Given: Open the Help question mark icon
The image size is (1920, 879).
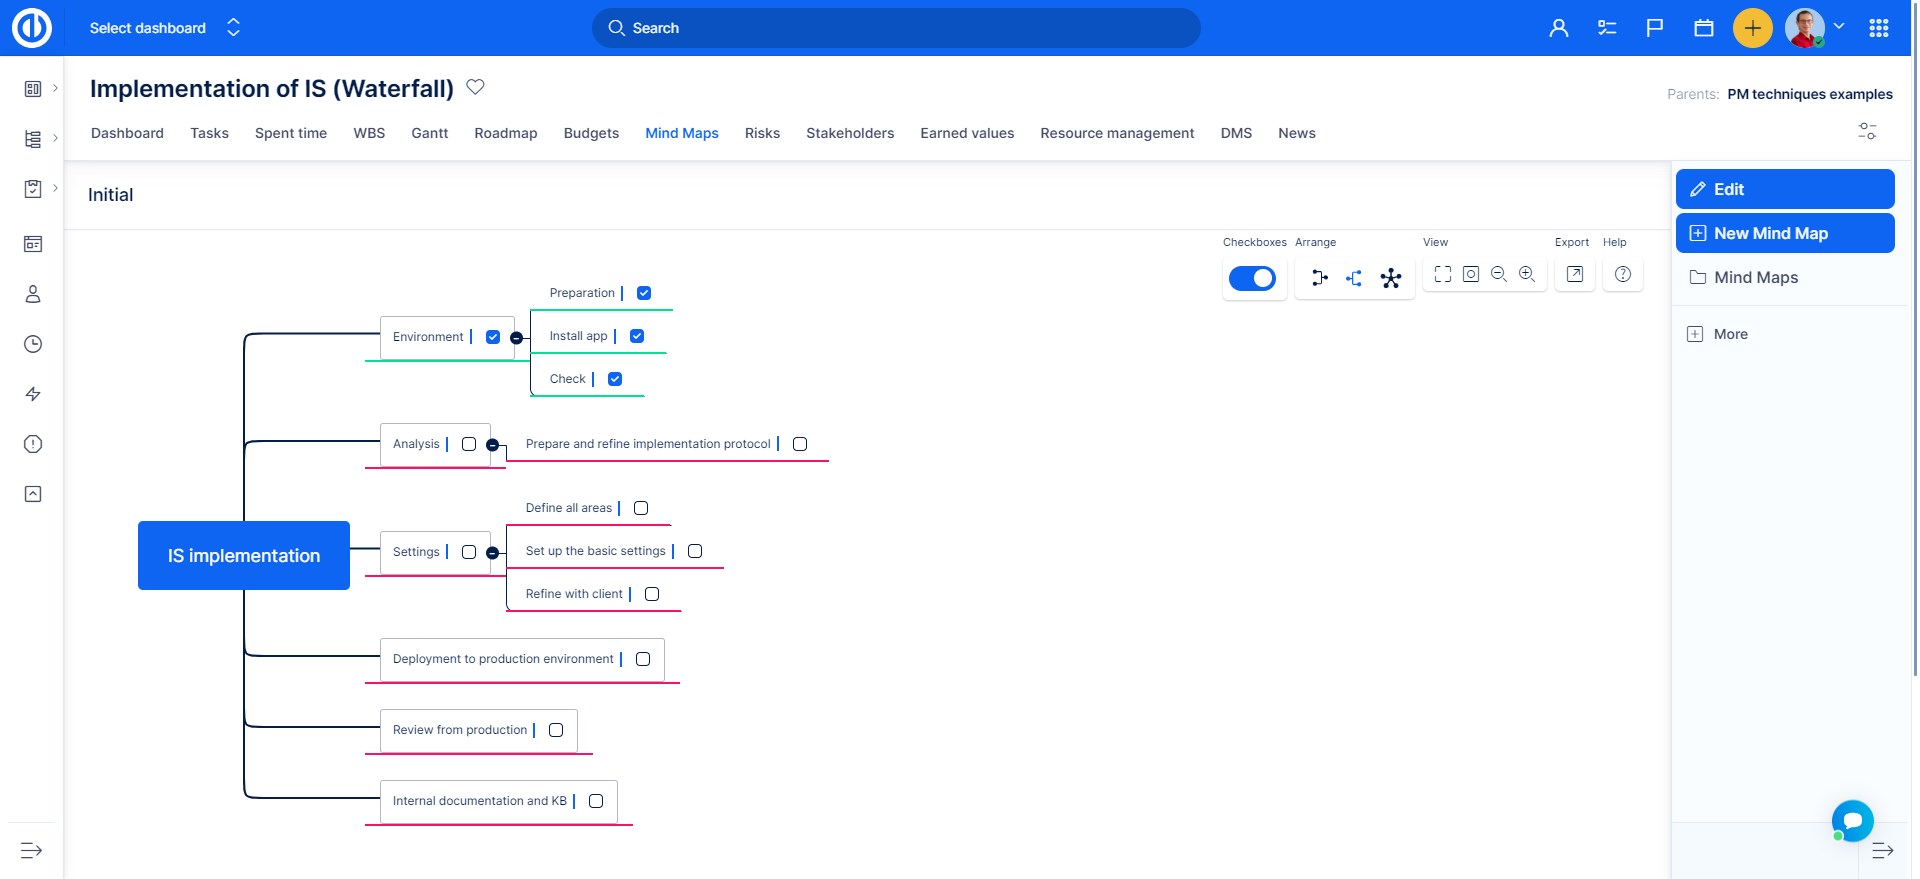Looking at the screenshot, I should (1622, 274).
